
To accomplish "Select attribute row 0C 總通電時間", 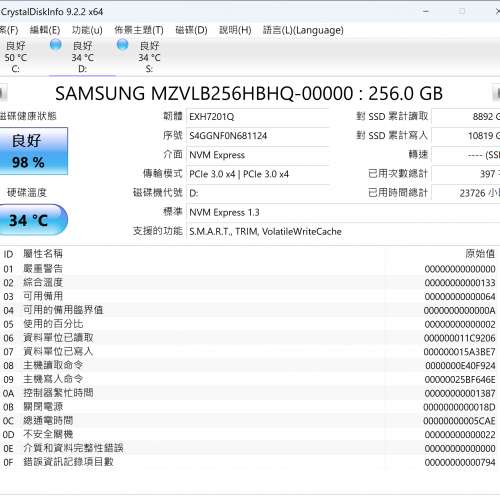I will pyautogui.click(x=249, y=421).
